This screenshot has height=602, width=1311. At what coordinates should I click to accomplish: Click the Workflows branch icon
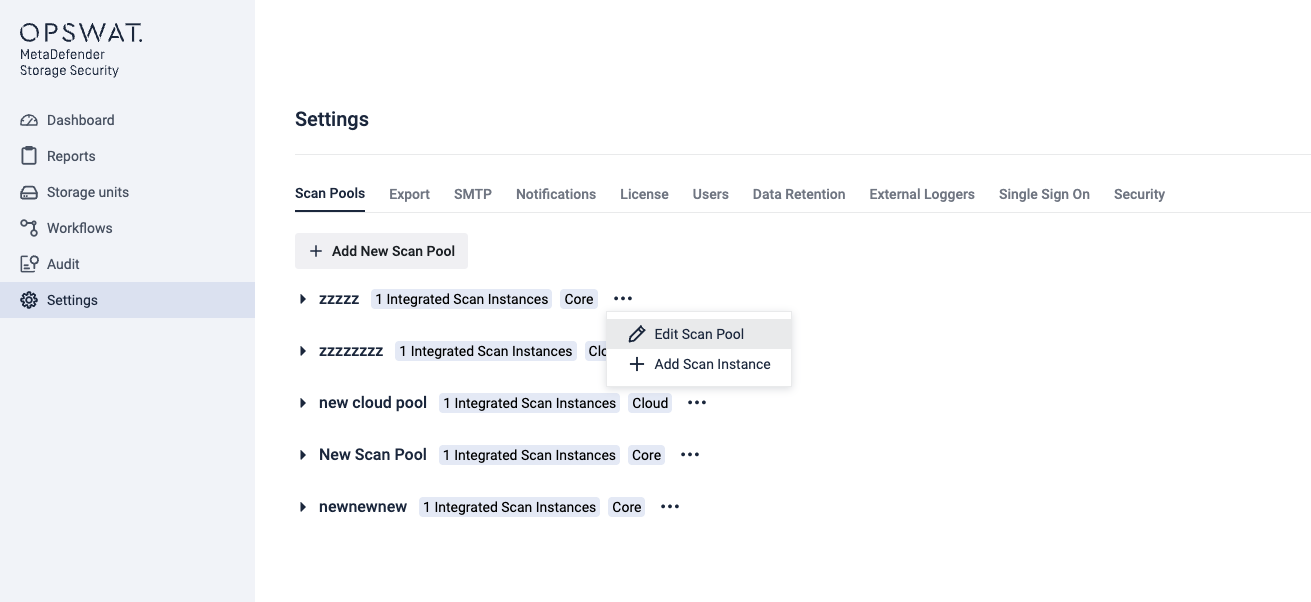point(29,228)
